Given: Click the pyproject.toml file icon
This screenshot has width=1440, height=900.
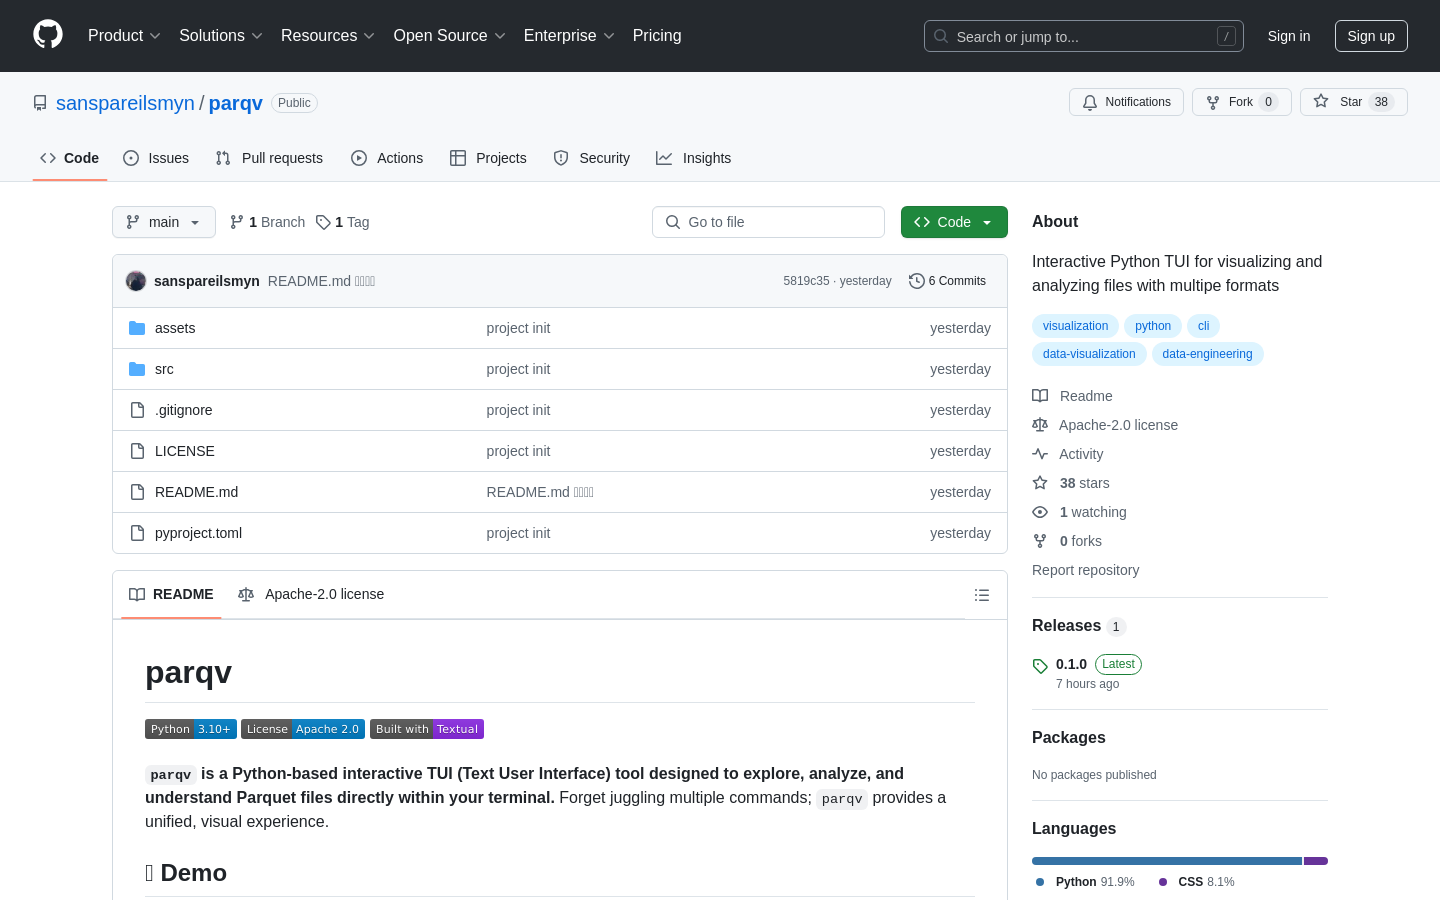Looking at the screenshot, I should pyautogui.click(x=137, y=533).
